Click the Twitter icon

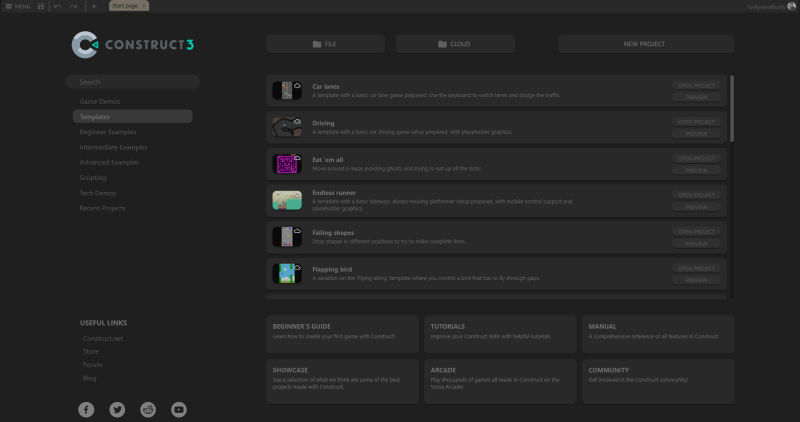coord(117,409)
